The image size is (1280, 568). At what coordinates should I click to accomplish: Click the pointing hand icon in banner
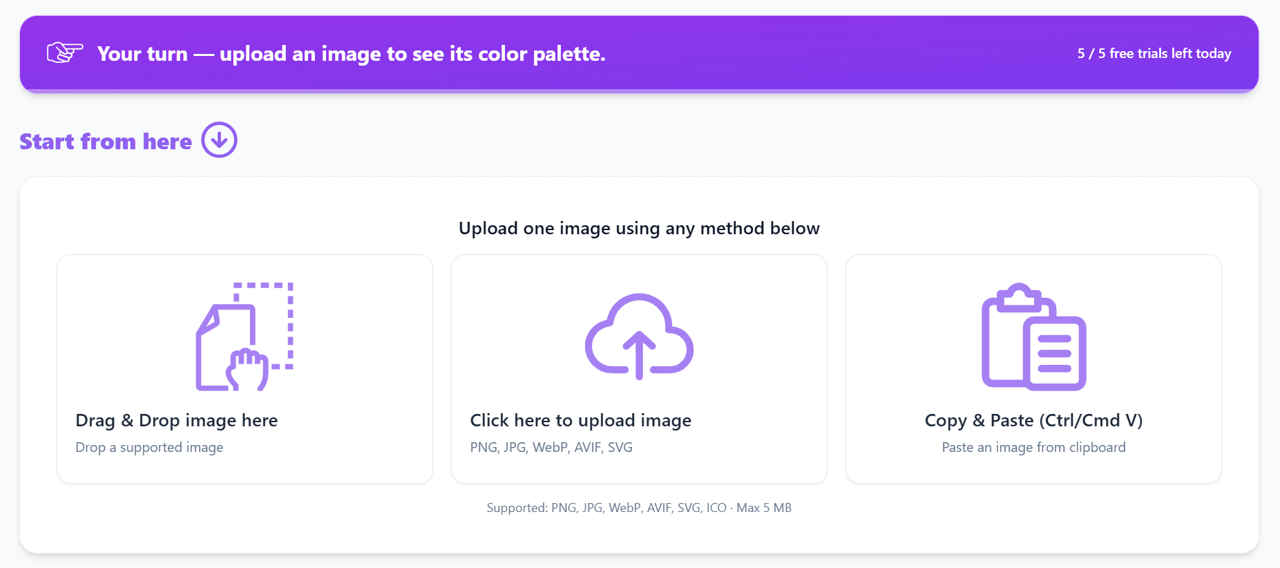(x=65, y=52)
